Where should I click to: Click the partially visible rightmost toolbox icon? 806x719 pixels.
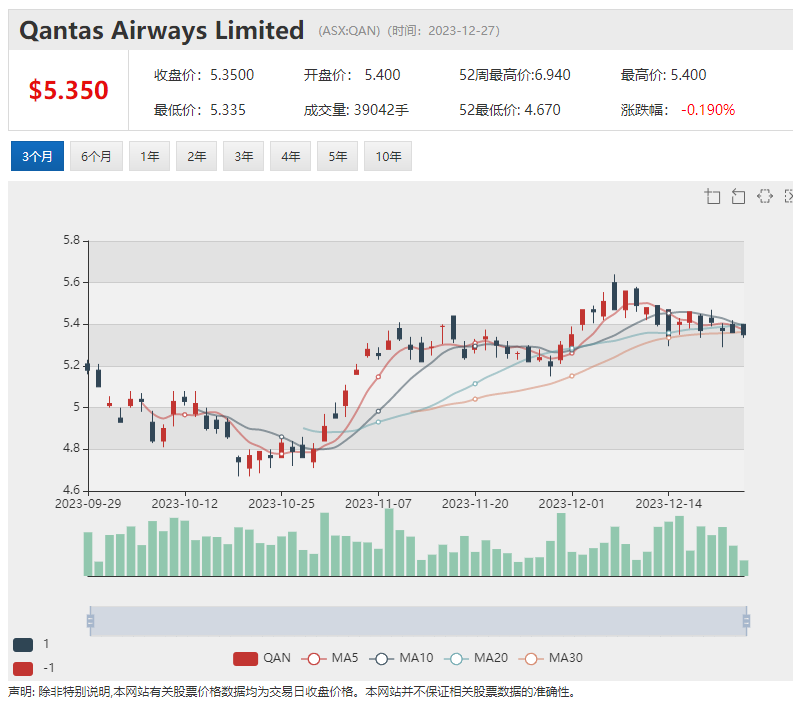[x=789, y=196]
